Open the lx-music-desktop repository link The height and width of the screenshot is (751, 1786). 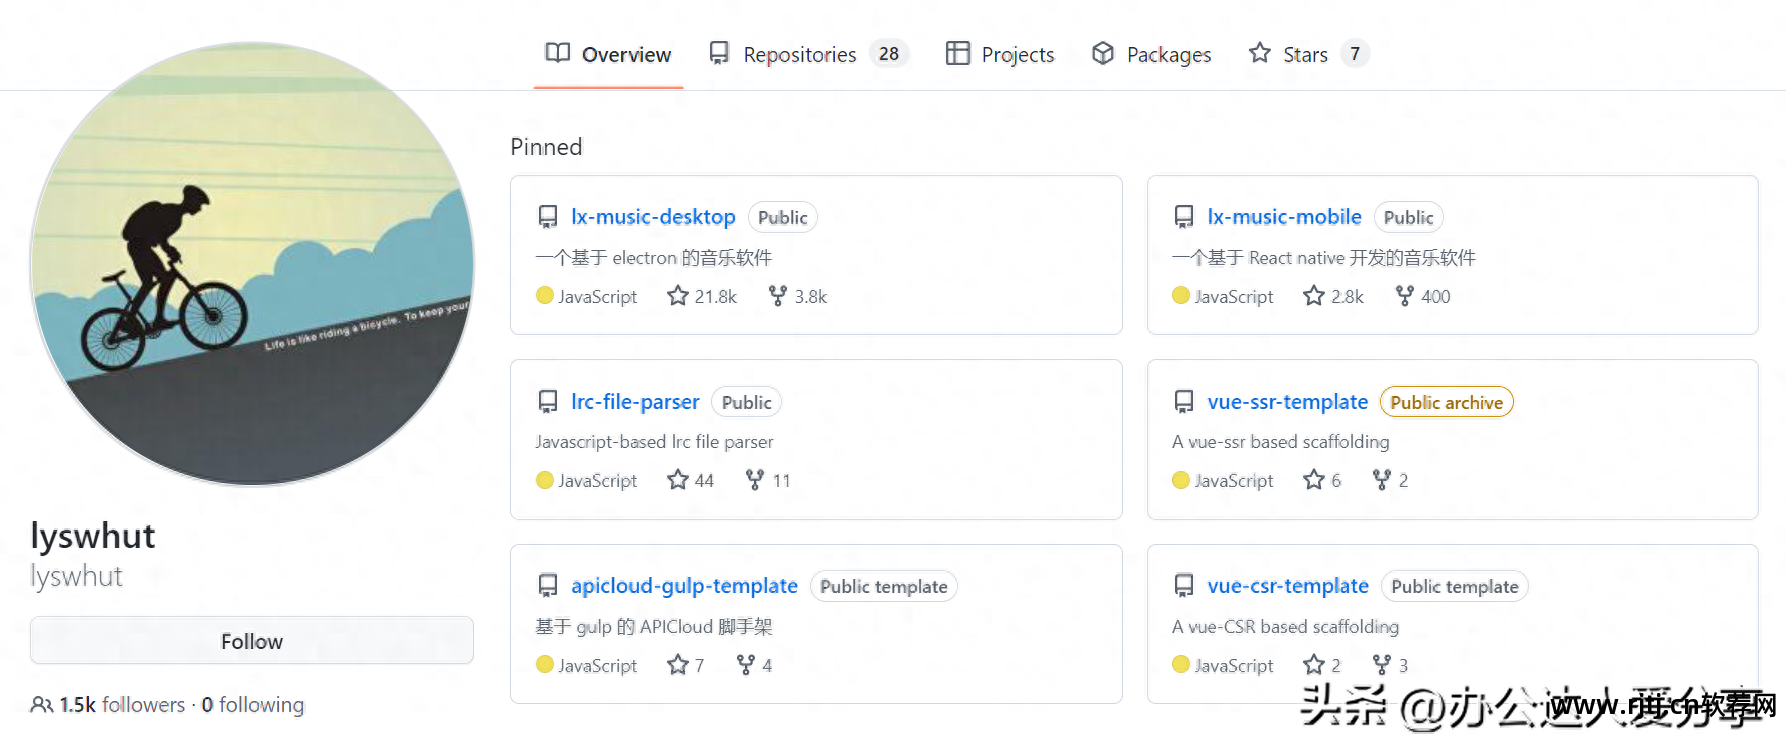653,217
